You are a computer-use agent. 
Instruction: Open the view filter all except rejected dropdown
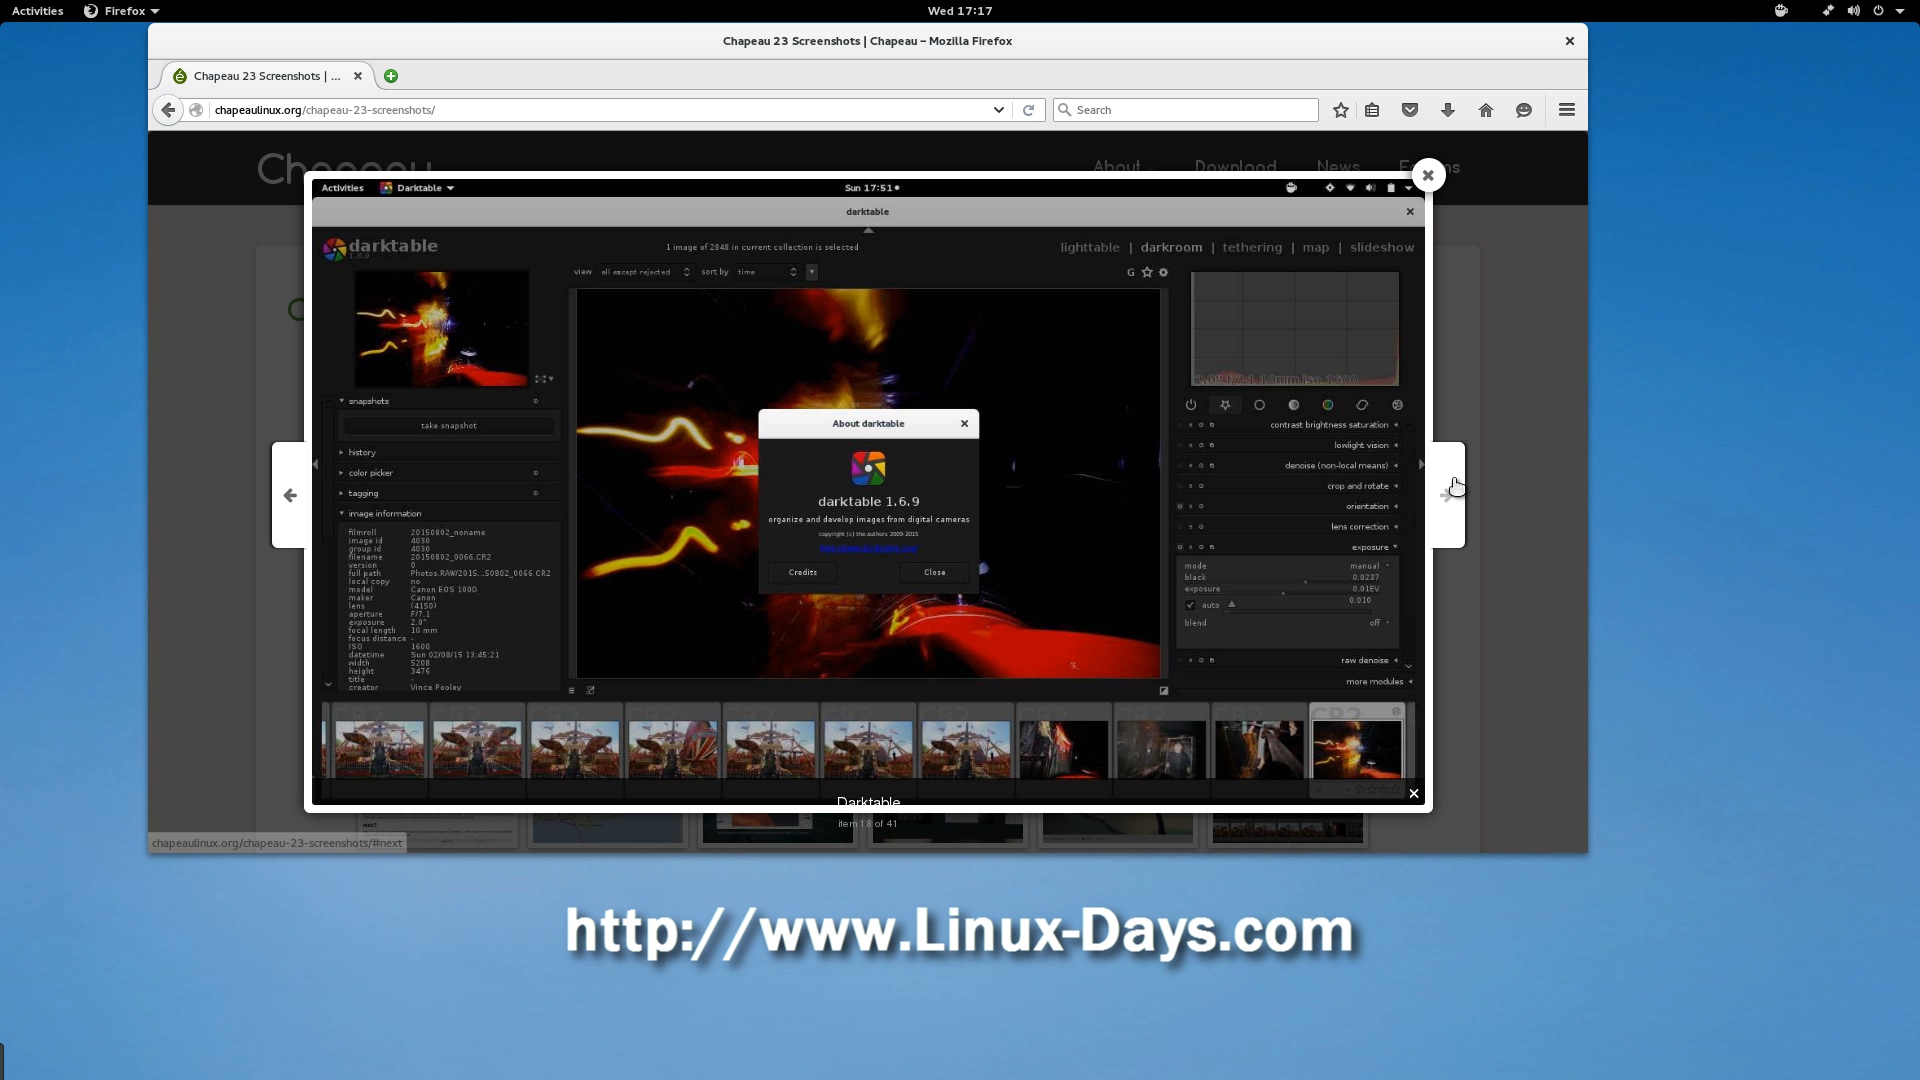click(x=645, y=272)
